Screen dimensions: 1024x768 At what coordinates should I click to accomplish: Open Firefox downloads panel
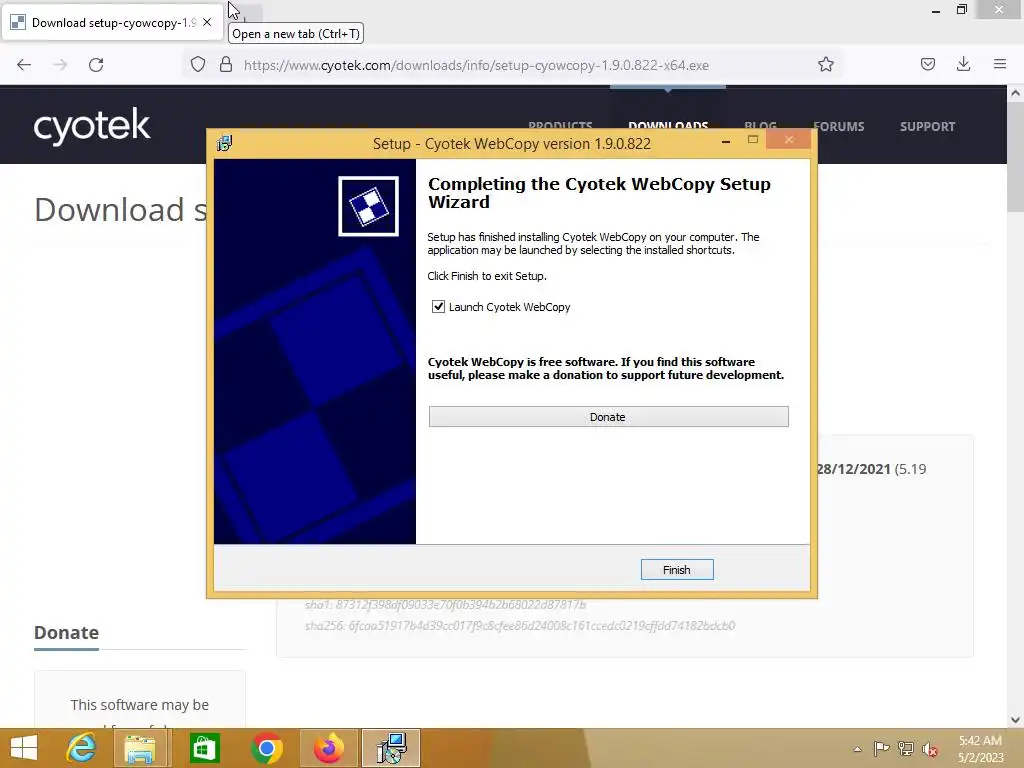[963, 65]
